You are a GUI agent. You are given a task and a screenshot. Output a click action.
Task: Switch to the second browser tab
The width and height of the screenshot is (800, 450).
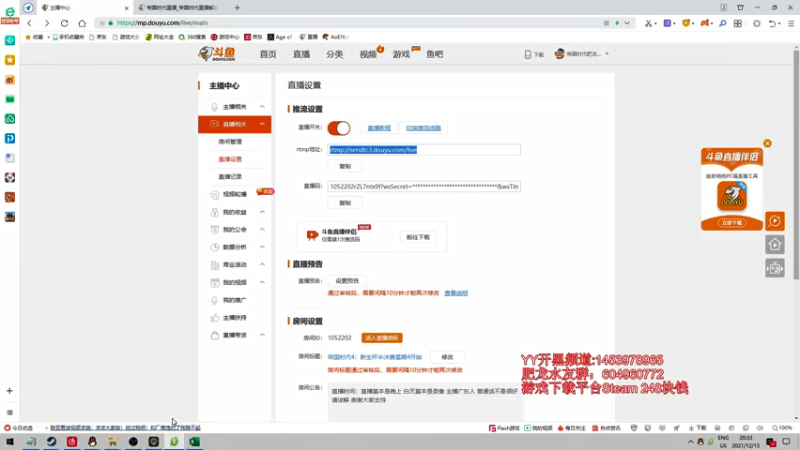pos(180,8)
